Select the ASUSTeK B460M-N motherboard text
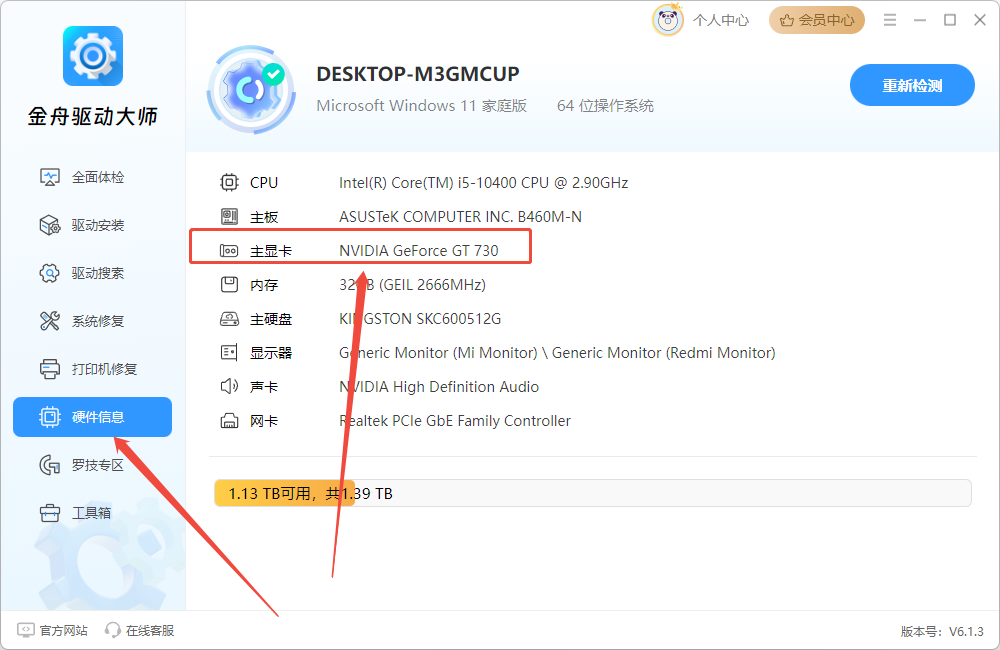The width and height of the screenshot is (1000, 650). pos(460,217)
